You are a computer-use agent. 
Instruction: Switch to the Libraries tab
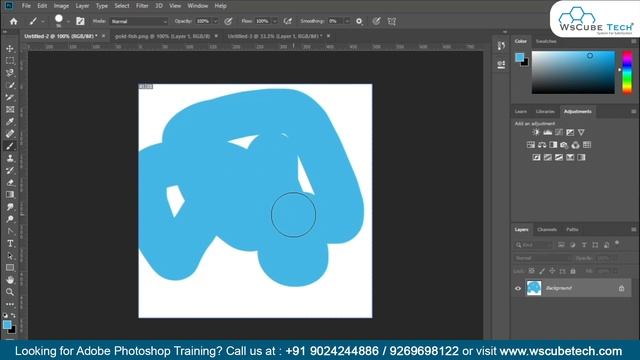click(545, 111)
